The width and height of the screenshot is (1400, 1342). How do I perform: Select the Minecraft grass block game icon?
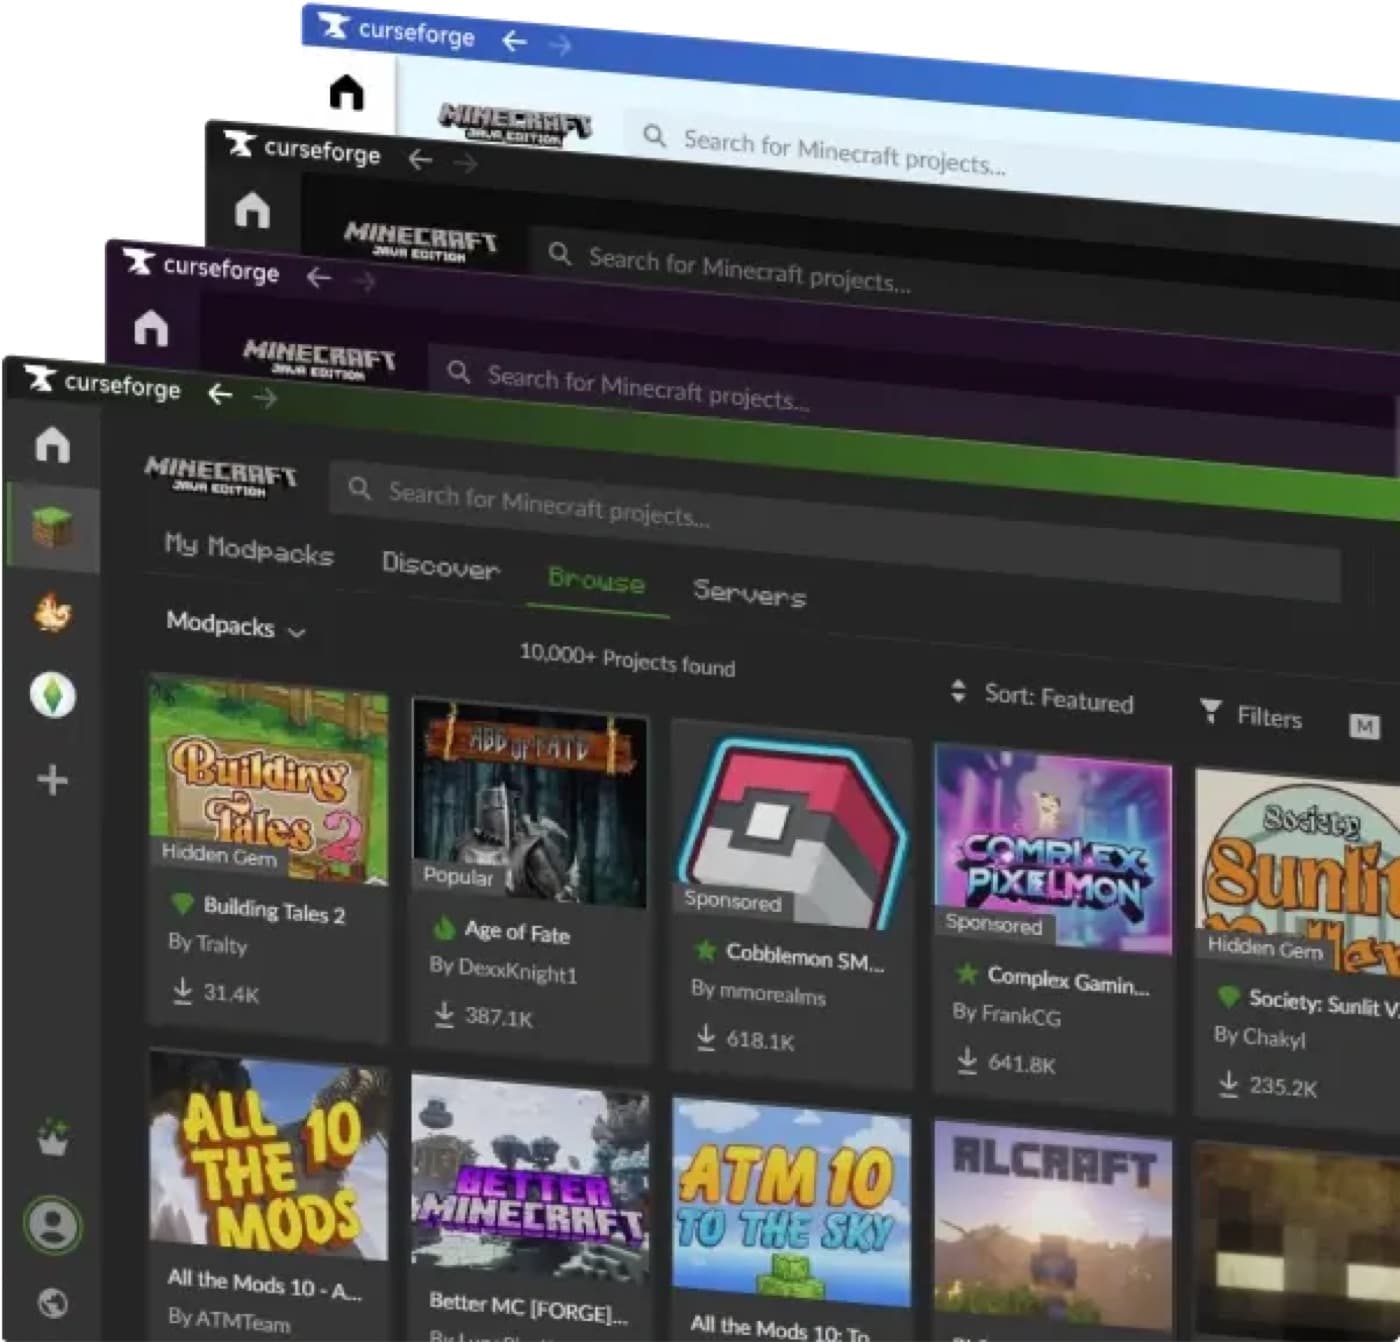(52, 527)
